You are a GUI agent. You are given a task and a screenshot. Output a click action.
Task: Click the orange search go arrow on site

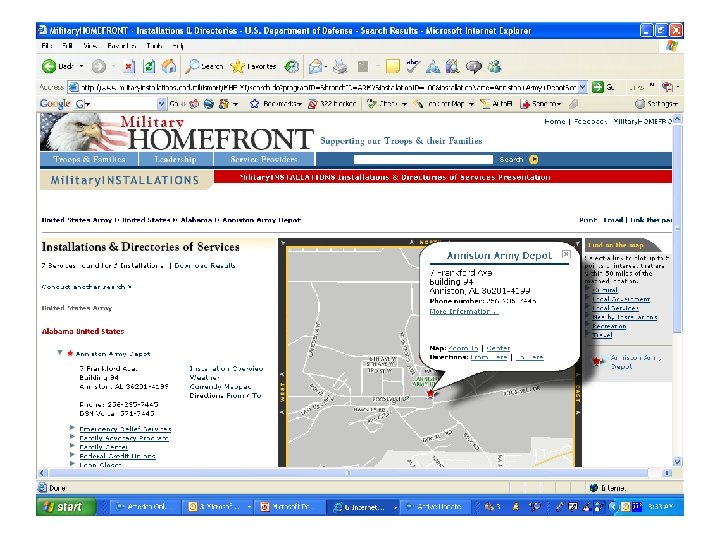(x=534, y=159)
